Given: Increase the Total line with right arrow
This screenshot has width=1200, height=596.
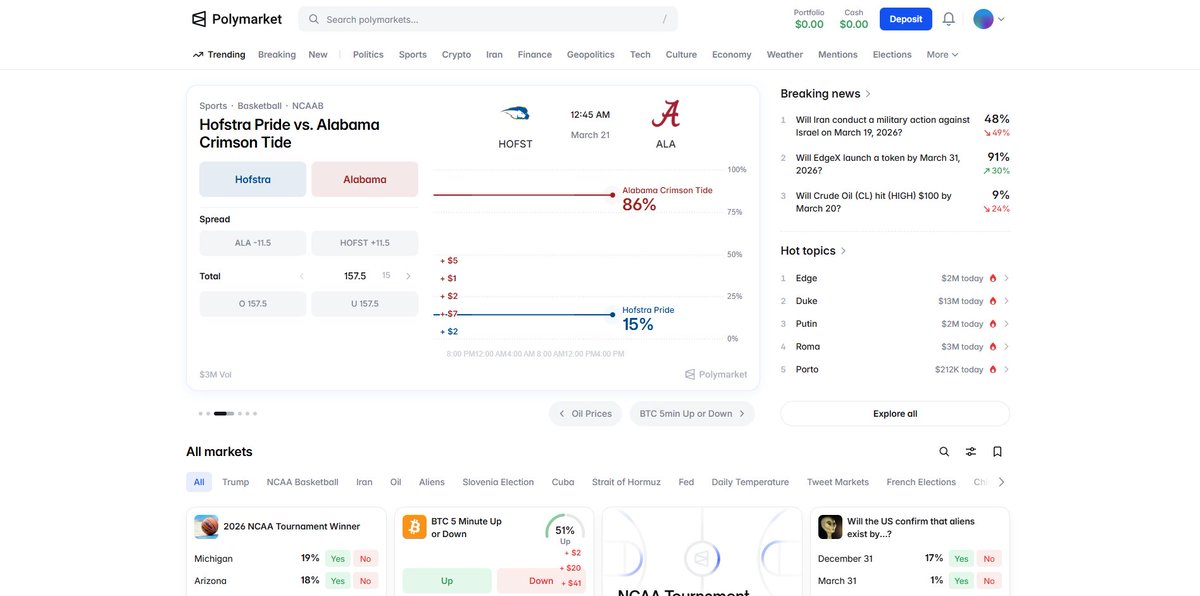Looking at the screenshot, I should [408, 276].
